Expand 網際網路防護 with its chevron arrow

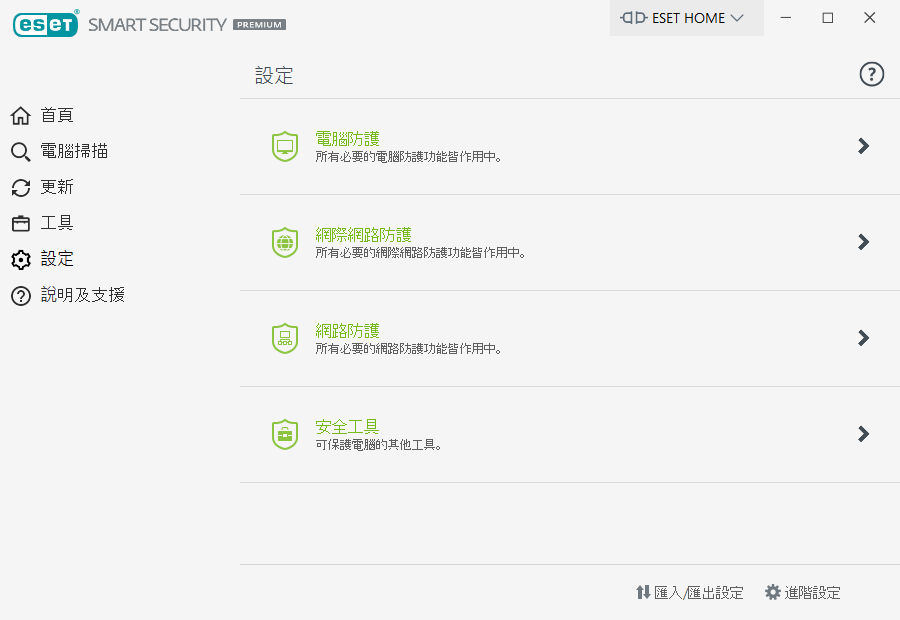pyautogui.click(x=864, y=242)
